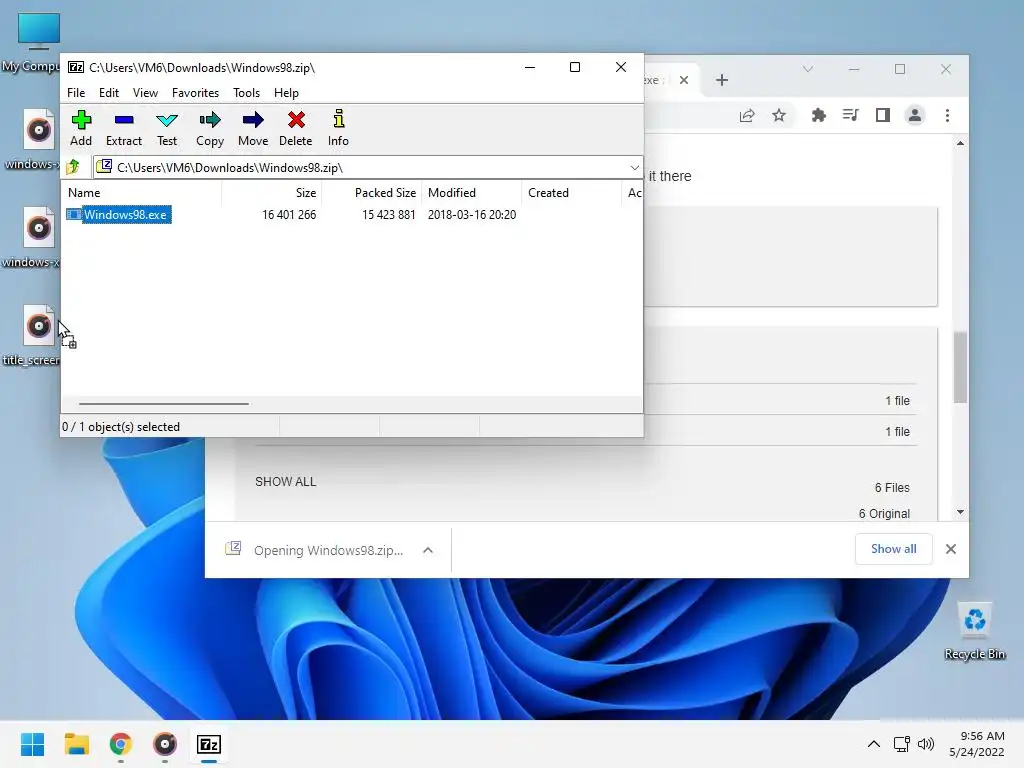Expand the Windows98.zip download options arrow
Image resolution: width=1024 pixels, height=768 pixels.
point(428,551)
